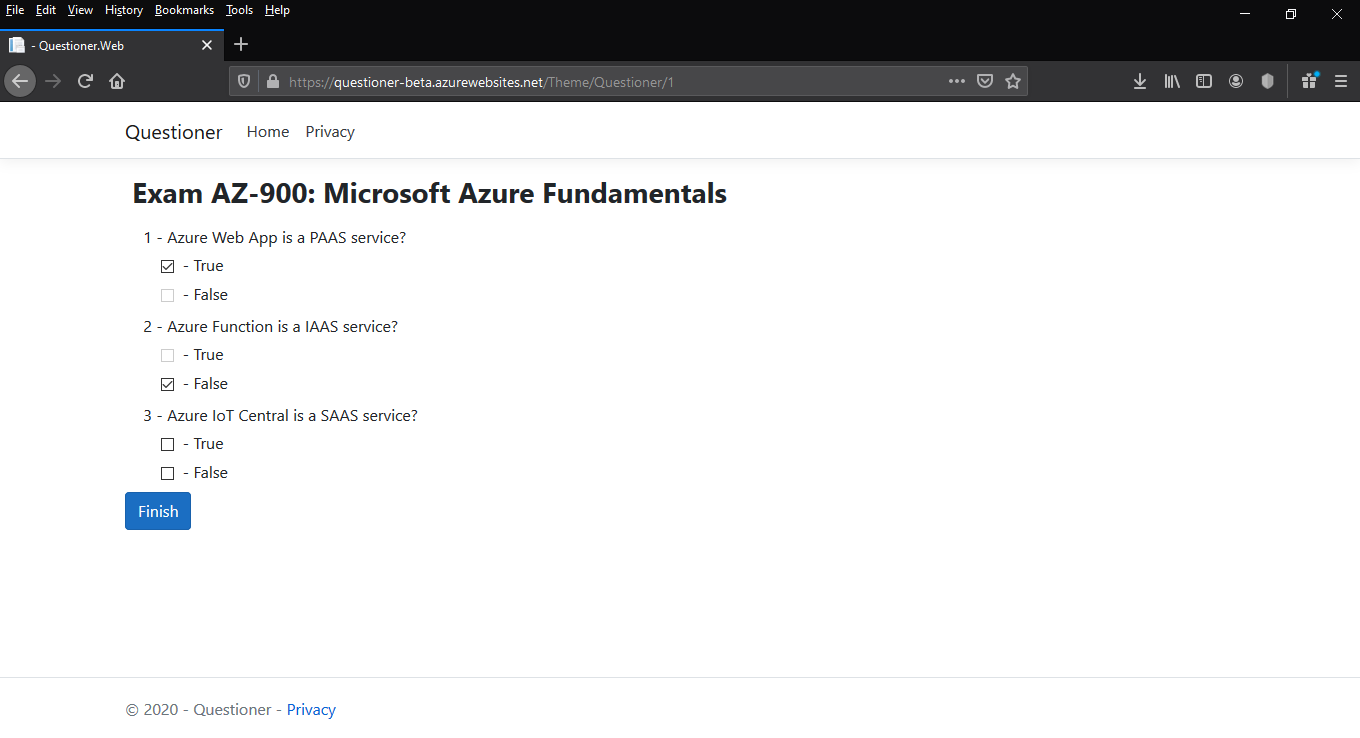Click question text 'Azure Function is a IAAS service?'
This screenshot has height=738, width=1360.
282,327
